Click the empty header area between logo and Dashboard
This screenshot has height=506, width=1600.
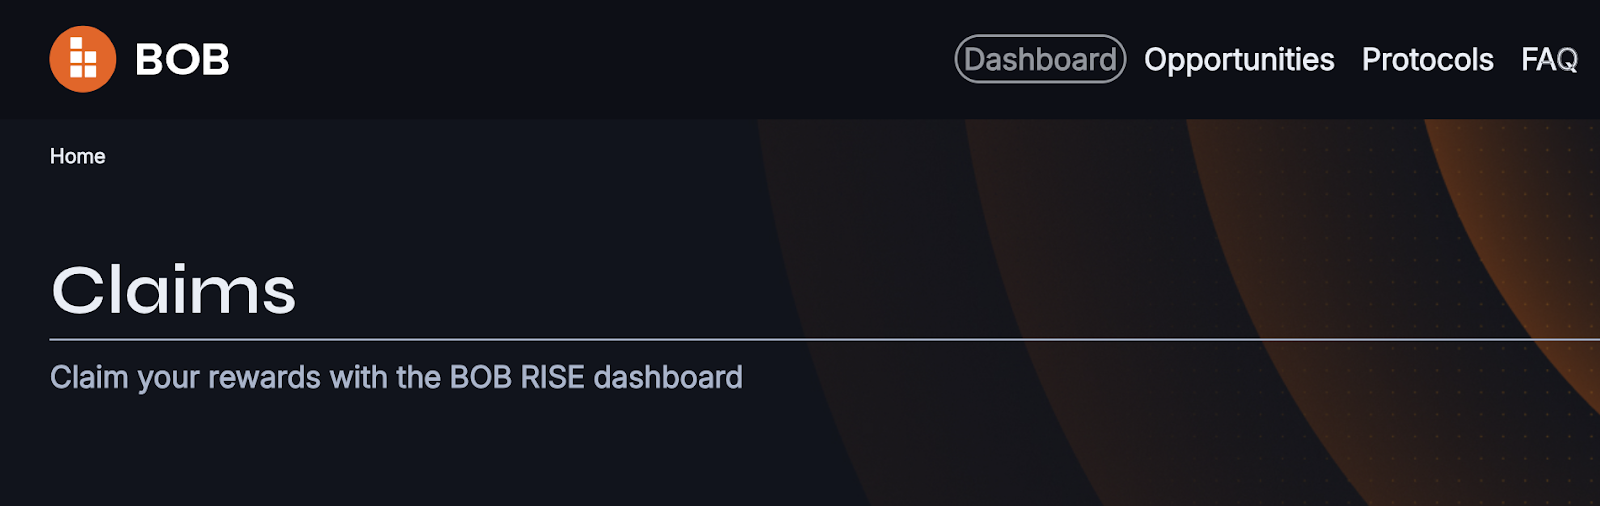pyautogui.click(x=590, y=59)
